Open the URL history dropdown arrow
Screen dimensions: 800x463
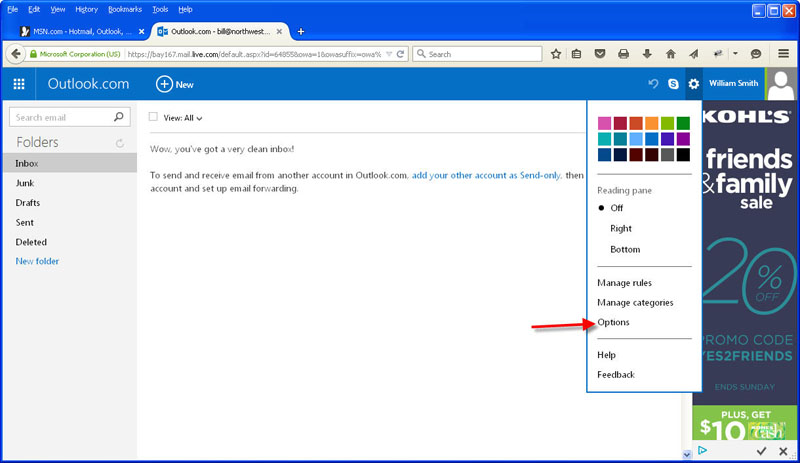coord(389,54)
